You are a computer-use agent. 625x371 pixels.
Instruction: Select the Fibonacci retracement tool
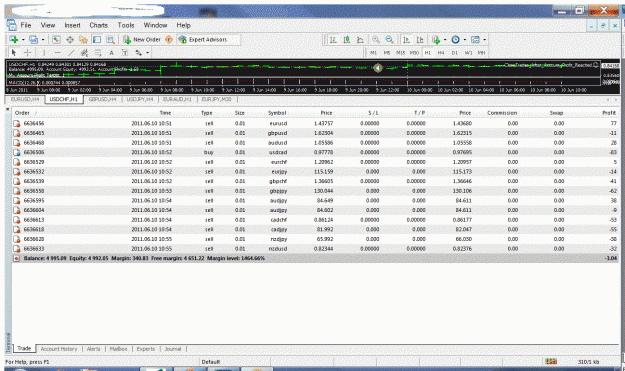(x=98, y=52)
